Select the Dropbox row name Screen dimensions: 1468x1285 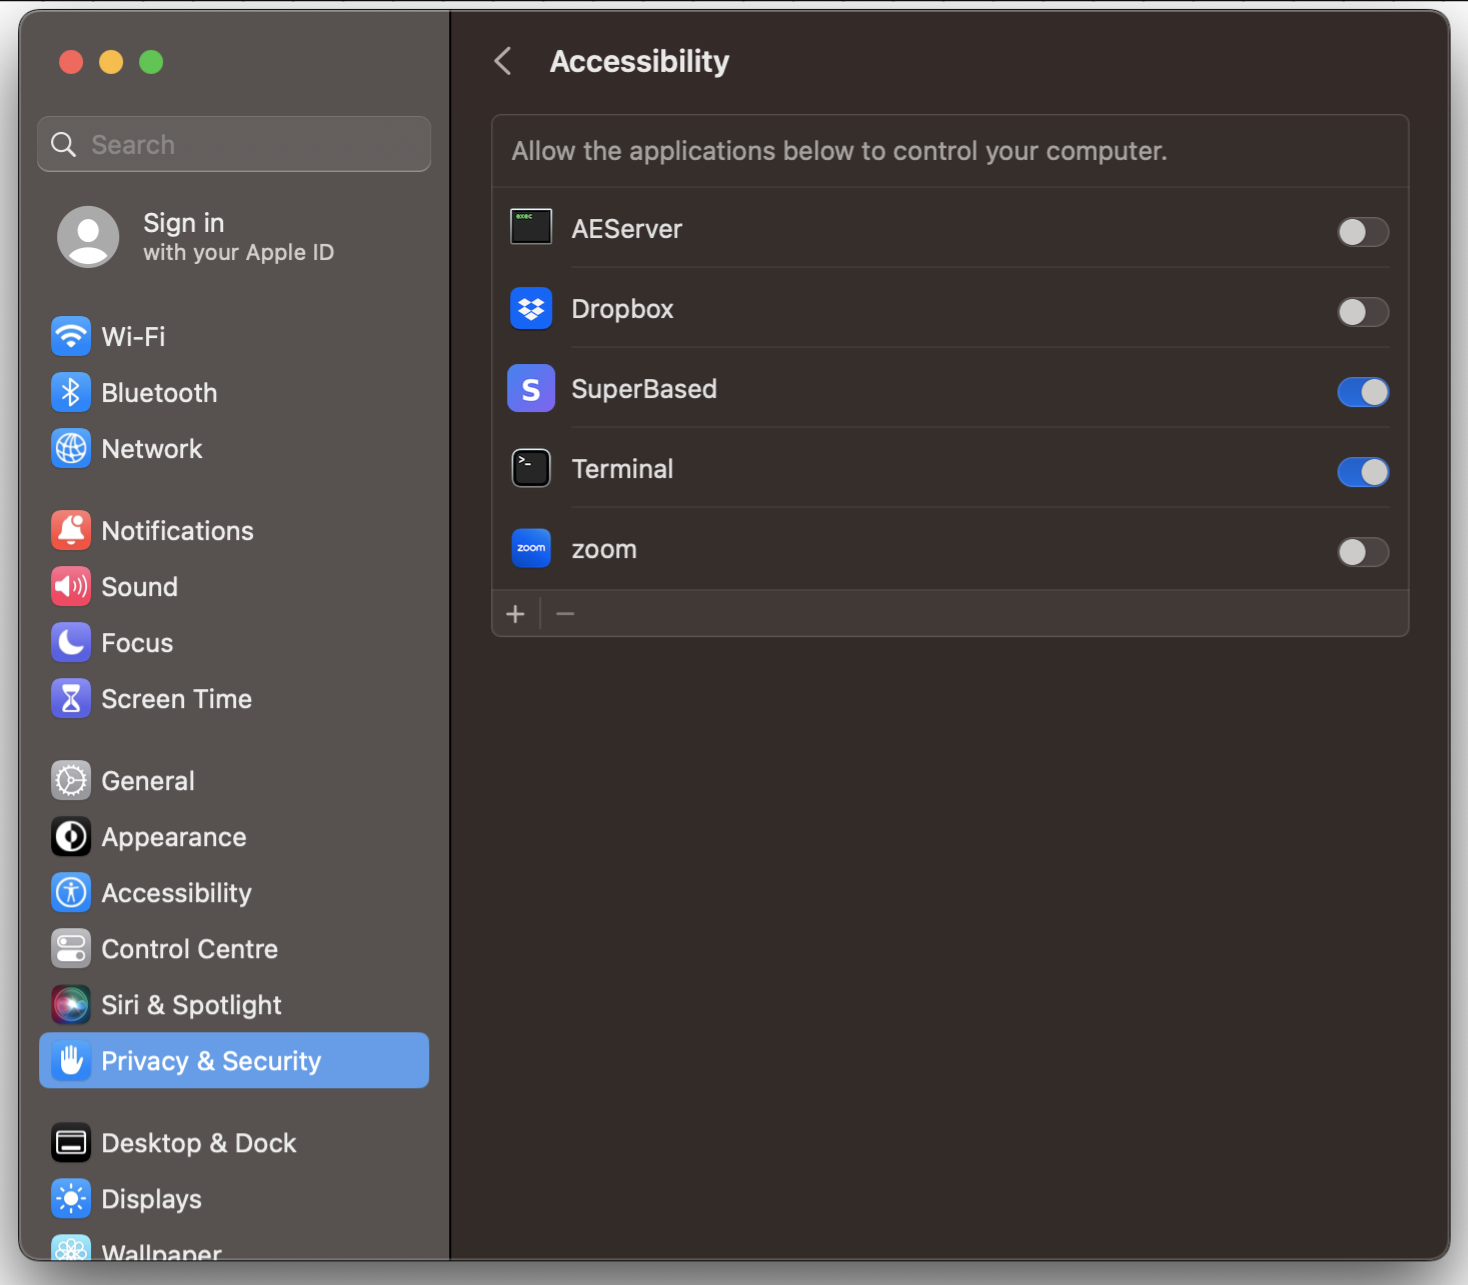(x=622, y=309)
